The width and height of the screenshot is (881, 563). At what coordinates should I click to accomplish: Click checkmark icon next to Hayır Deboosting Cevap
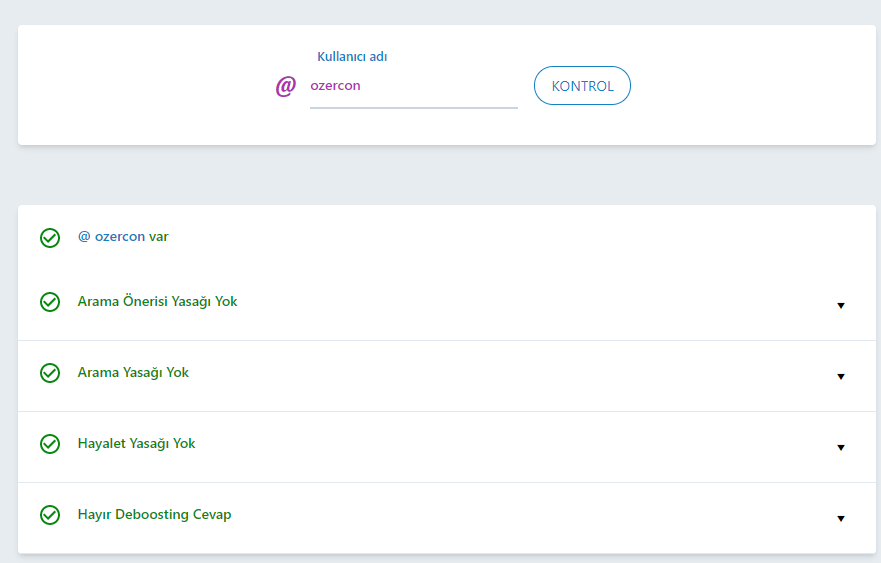click(50, 515)
